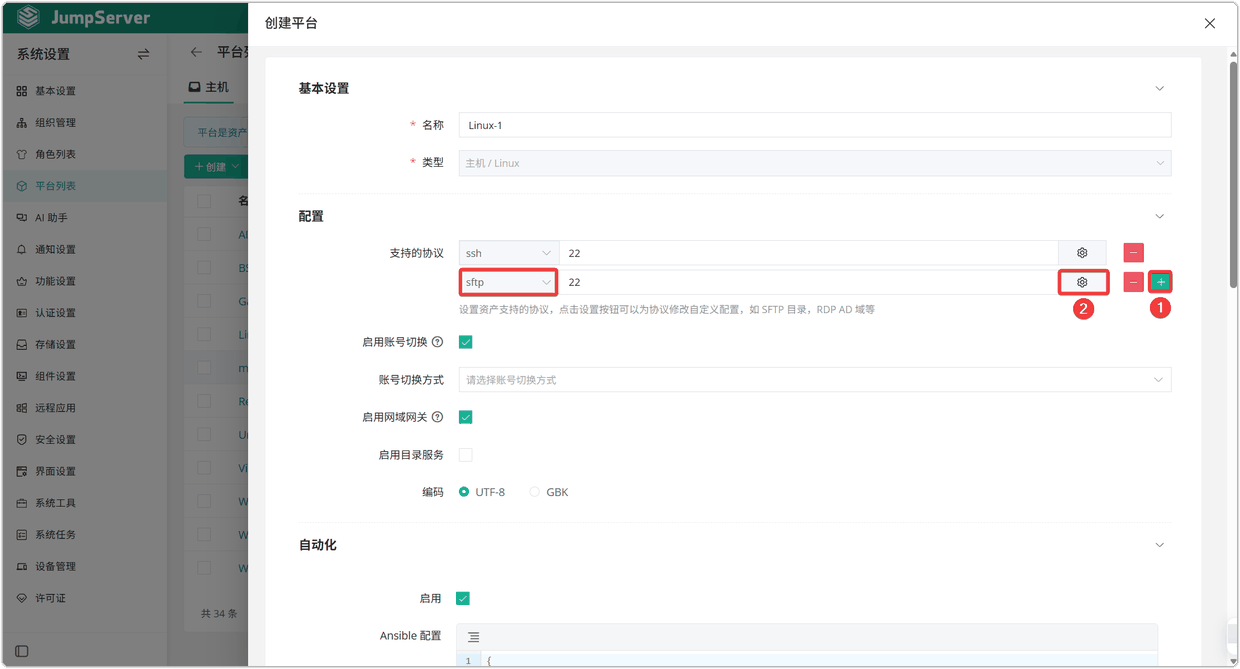Show help for 启用网域网关

point(437,417)
